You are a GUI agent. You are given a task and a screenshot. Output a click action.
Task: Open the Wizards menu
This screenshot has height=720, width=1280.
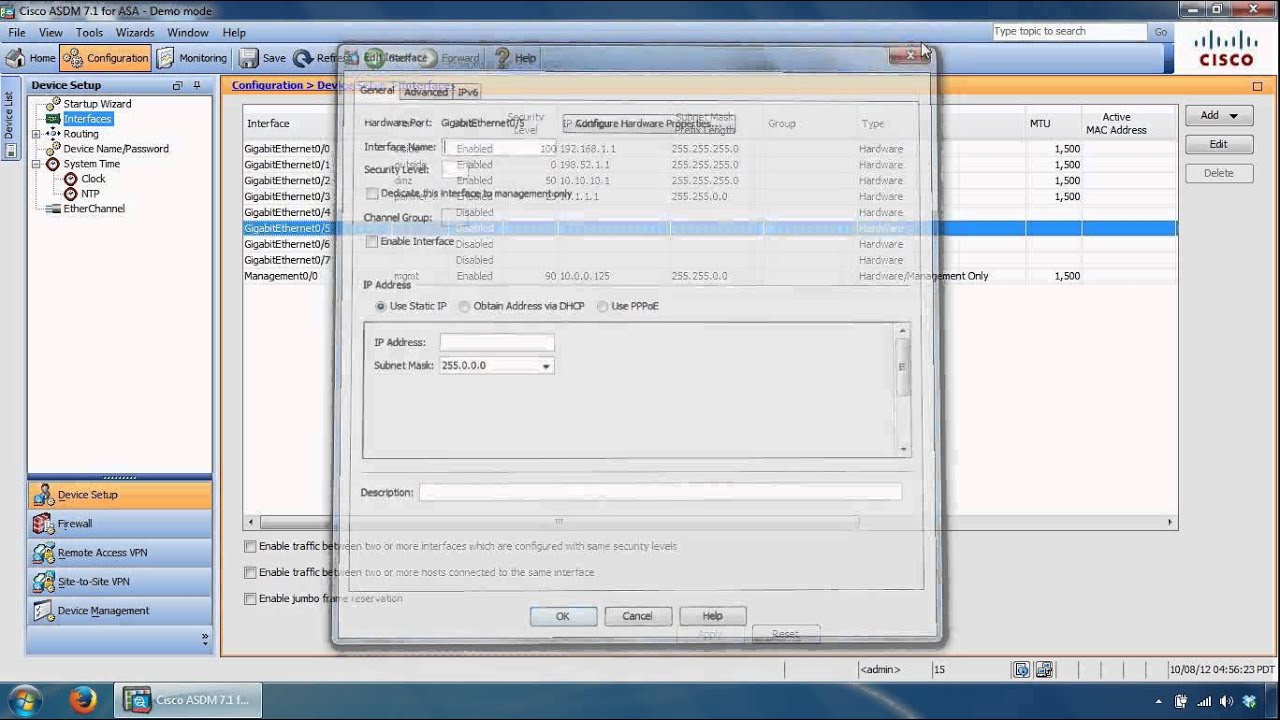[135, 32]
